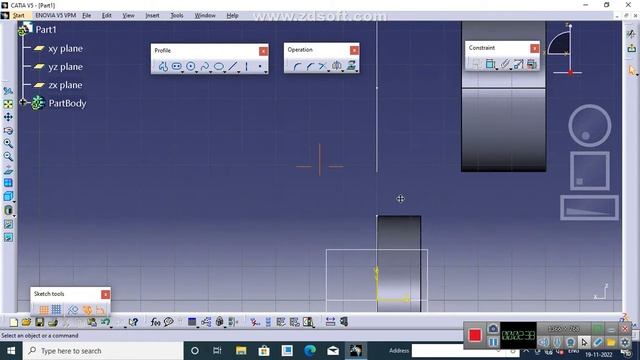
Task: Choose the Chamfer tool in Operation toolbar
Action: point(310,66)
